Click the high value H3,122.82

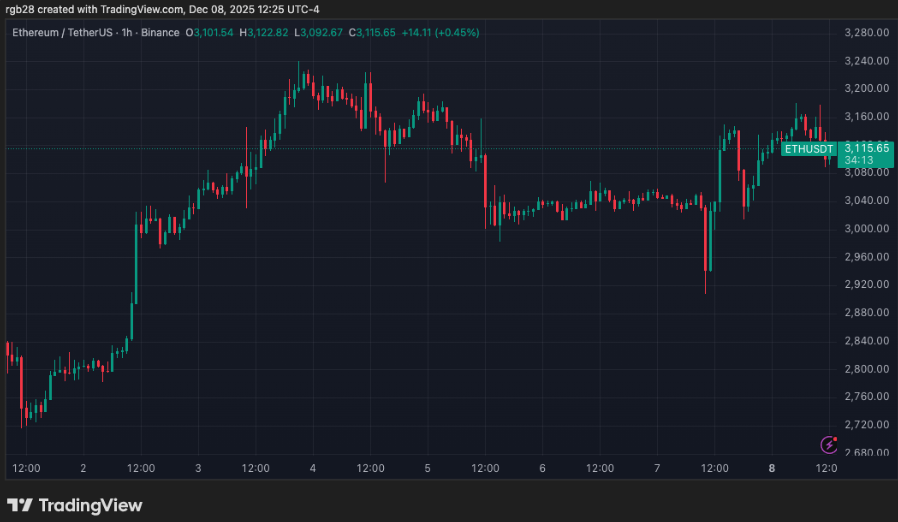263,33
